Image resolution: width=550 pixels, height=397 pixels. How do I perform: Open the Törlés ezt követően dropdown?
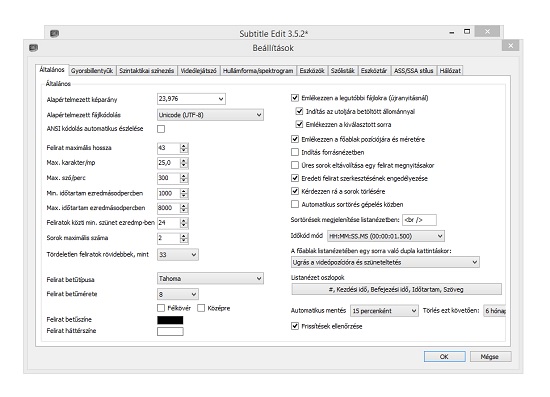pos(494,311)
